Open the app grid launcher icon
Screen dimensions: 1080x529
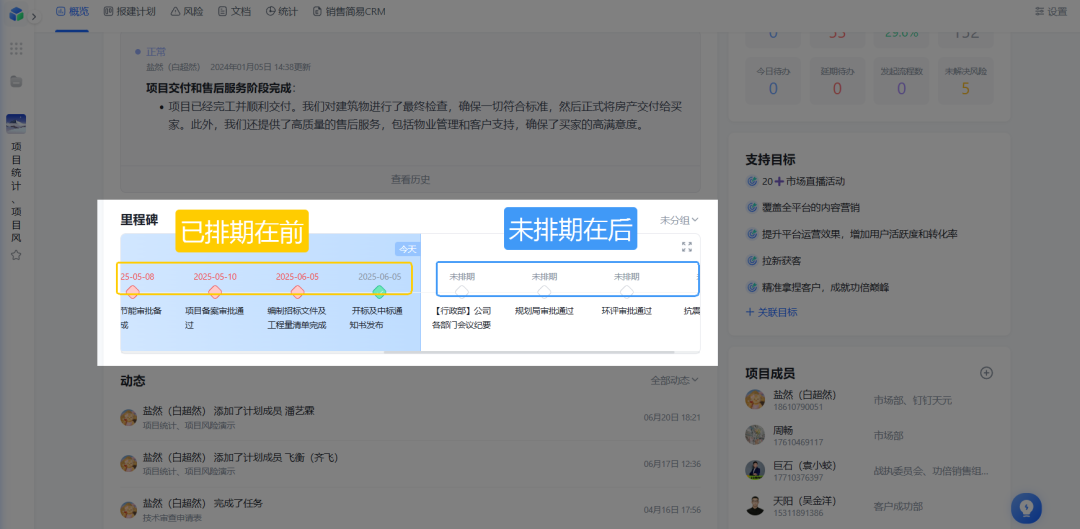tap(16, 49)
